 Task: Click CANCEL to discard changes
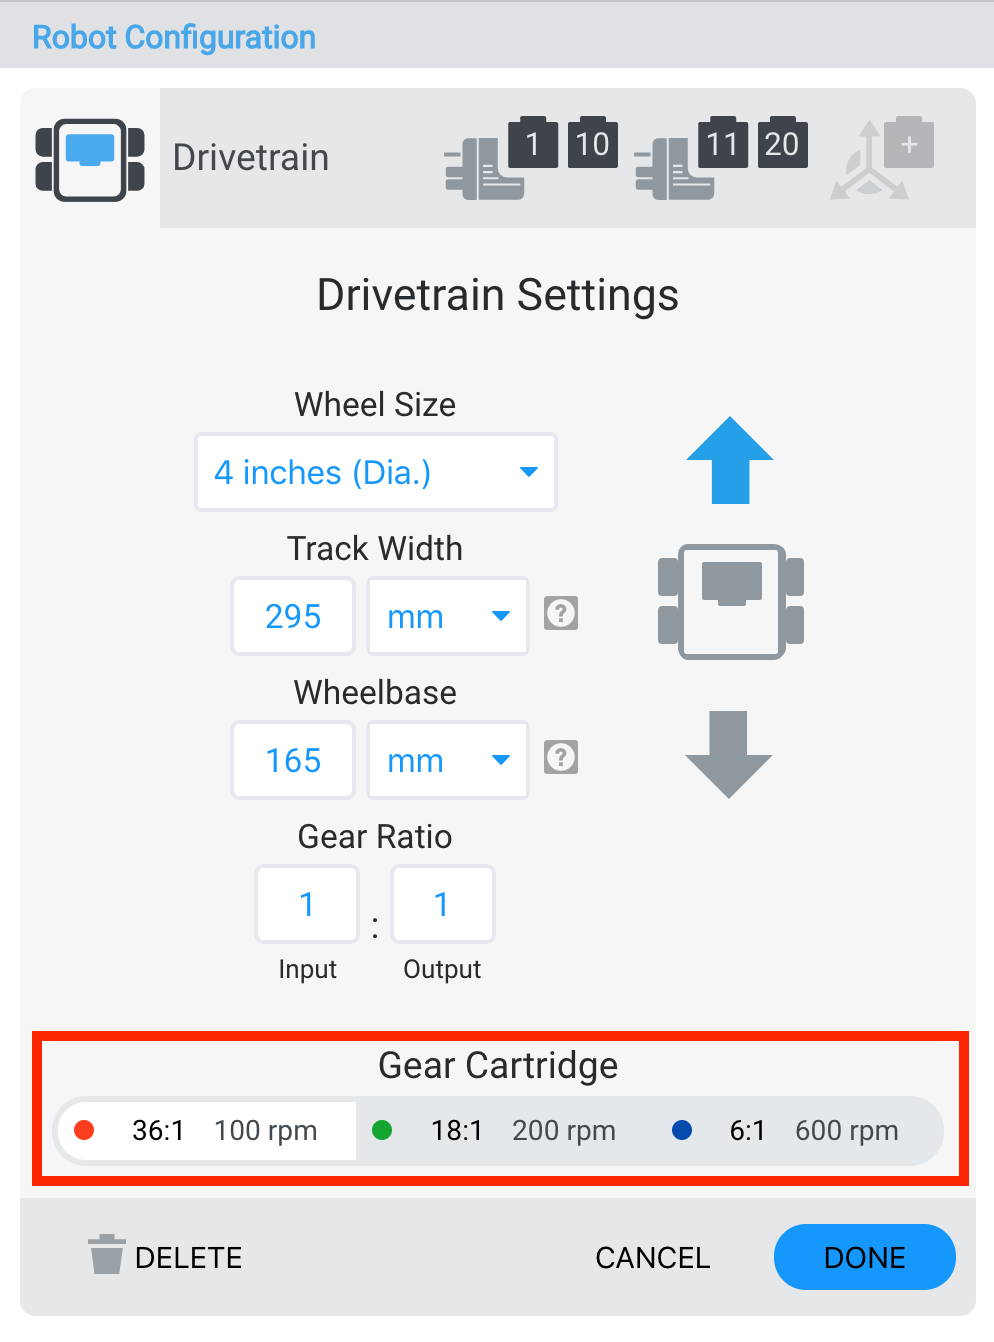(652, 1257)
